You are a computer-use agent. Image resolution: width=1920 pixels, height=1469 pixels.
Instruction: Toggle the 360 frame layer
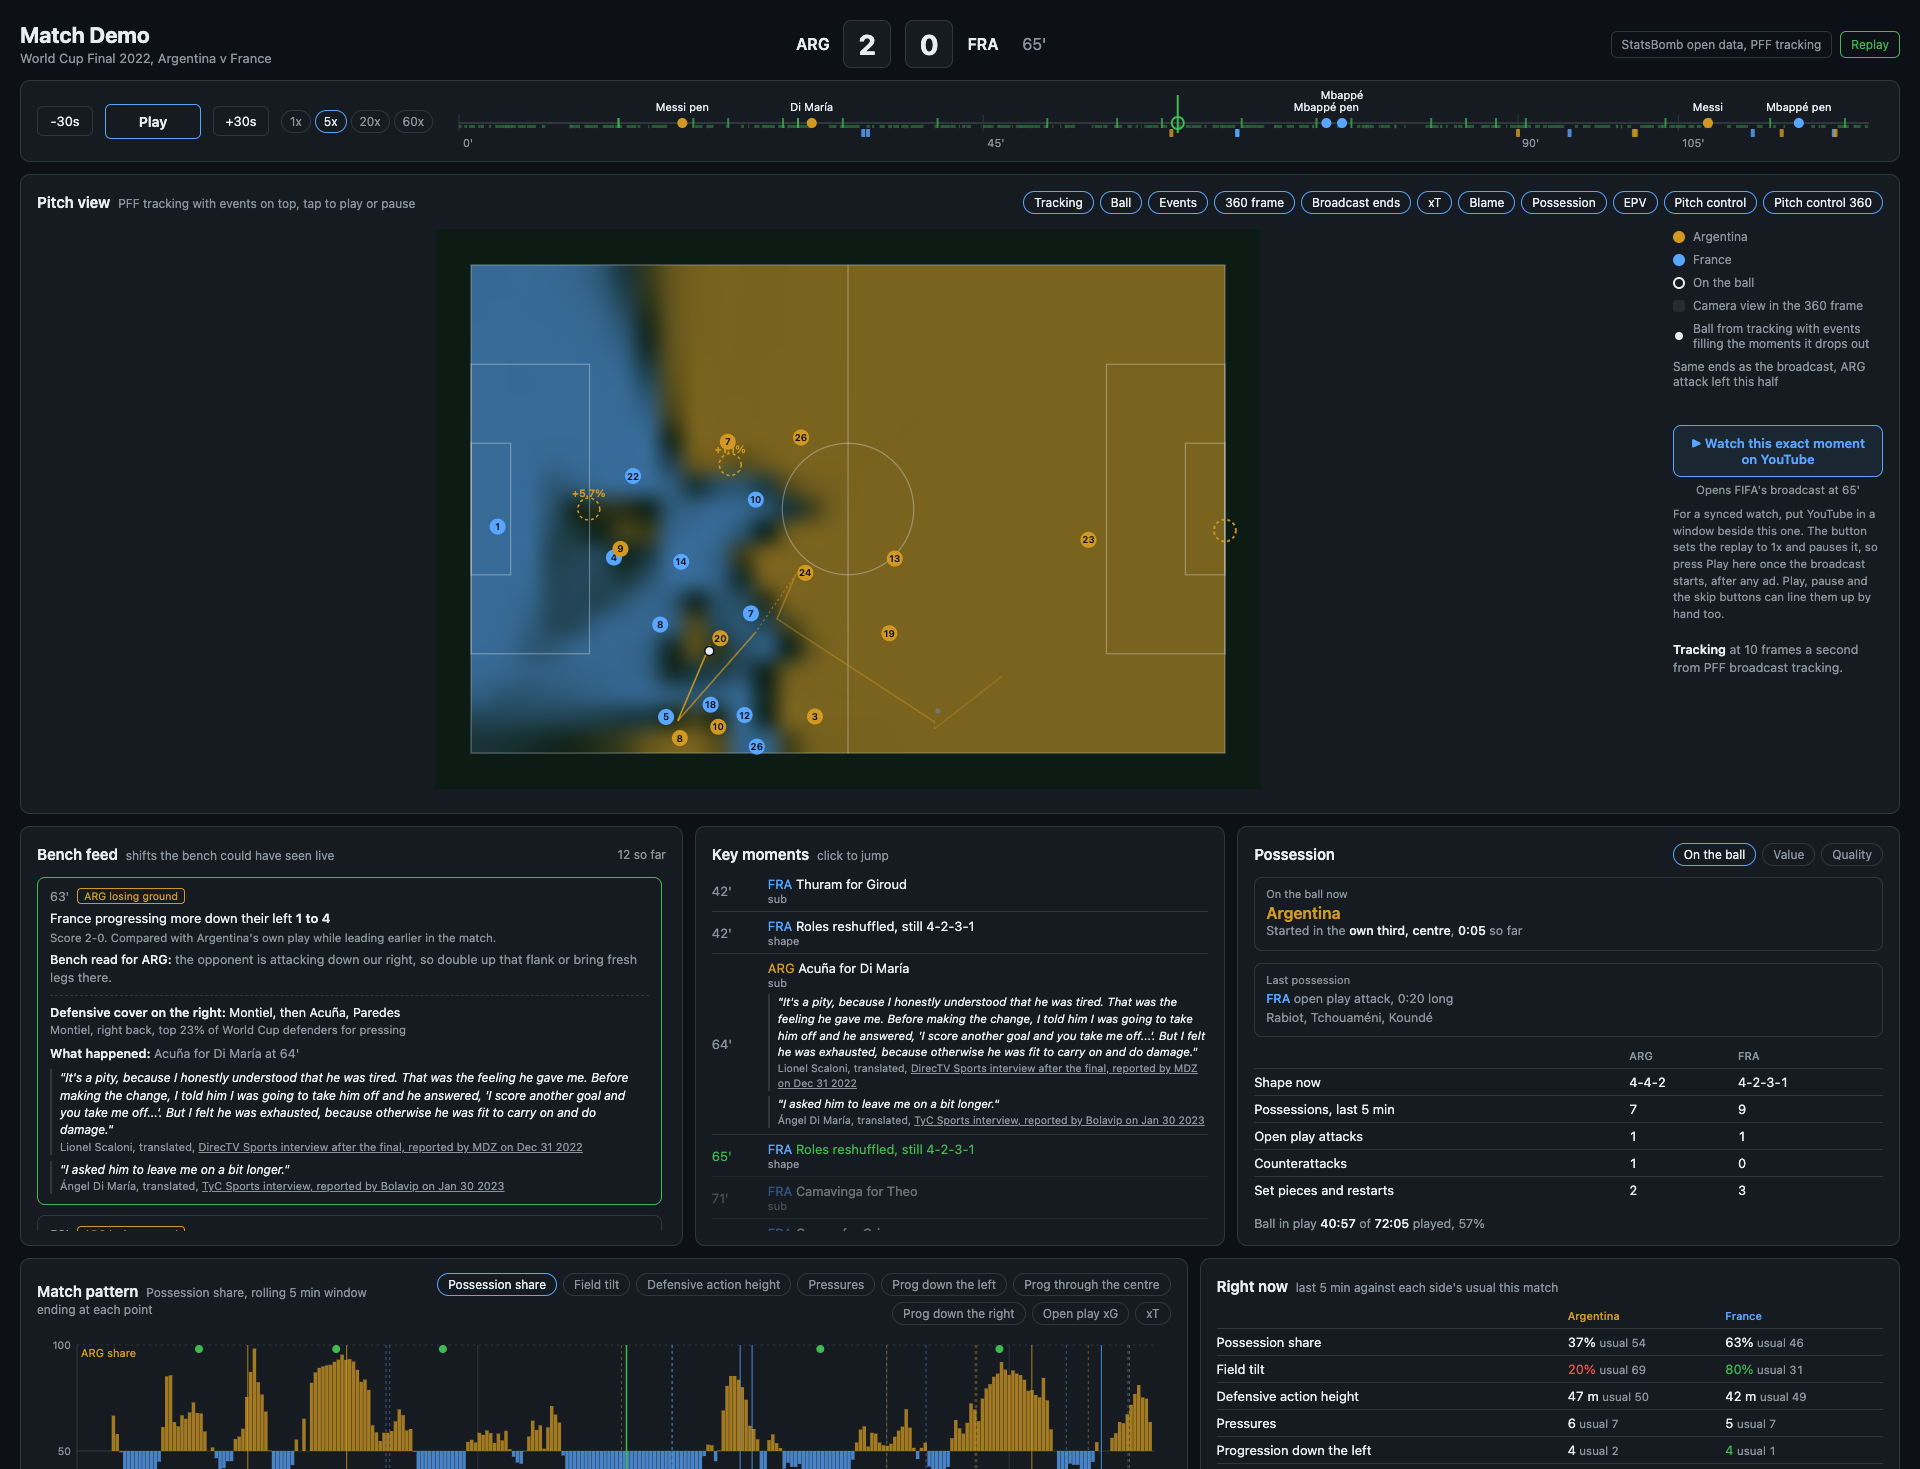click(x=1254, y=203)
